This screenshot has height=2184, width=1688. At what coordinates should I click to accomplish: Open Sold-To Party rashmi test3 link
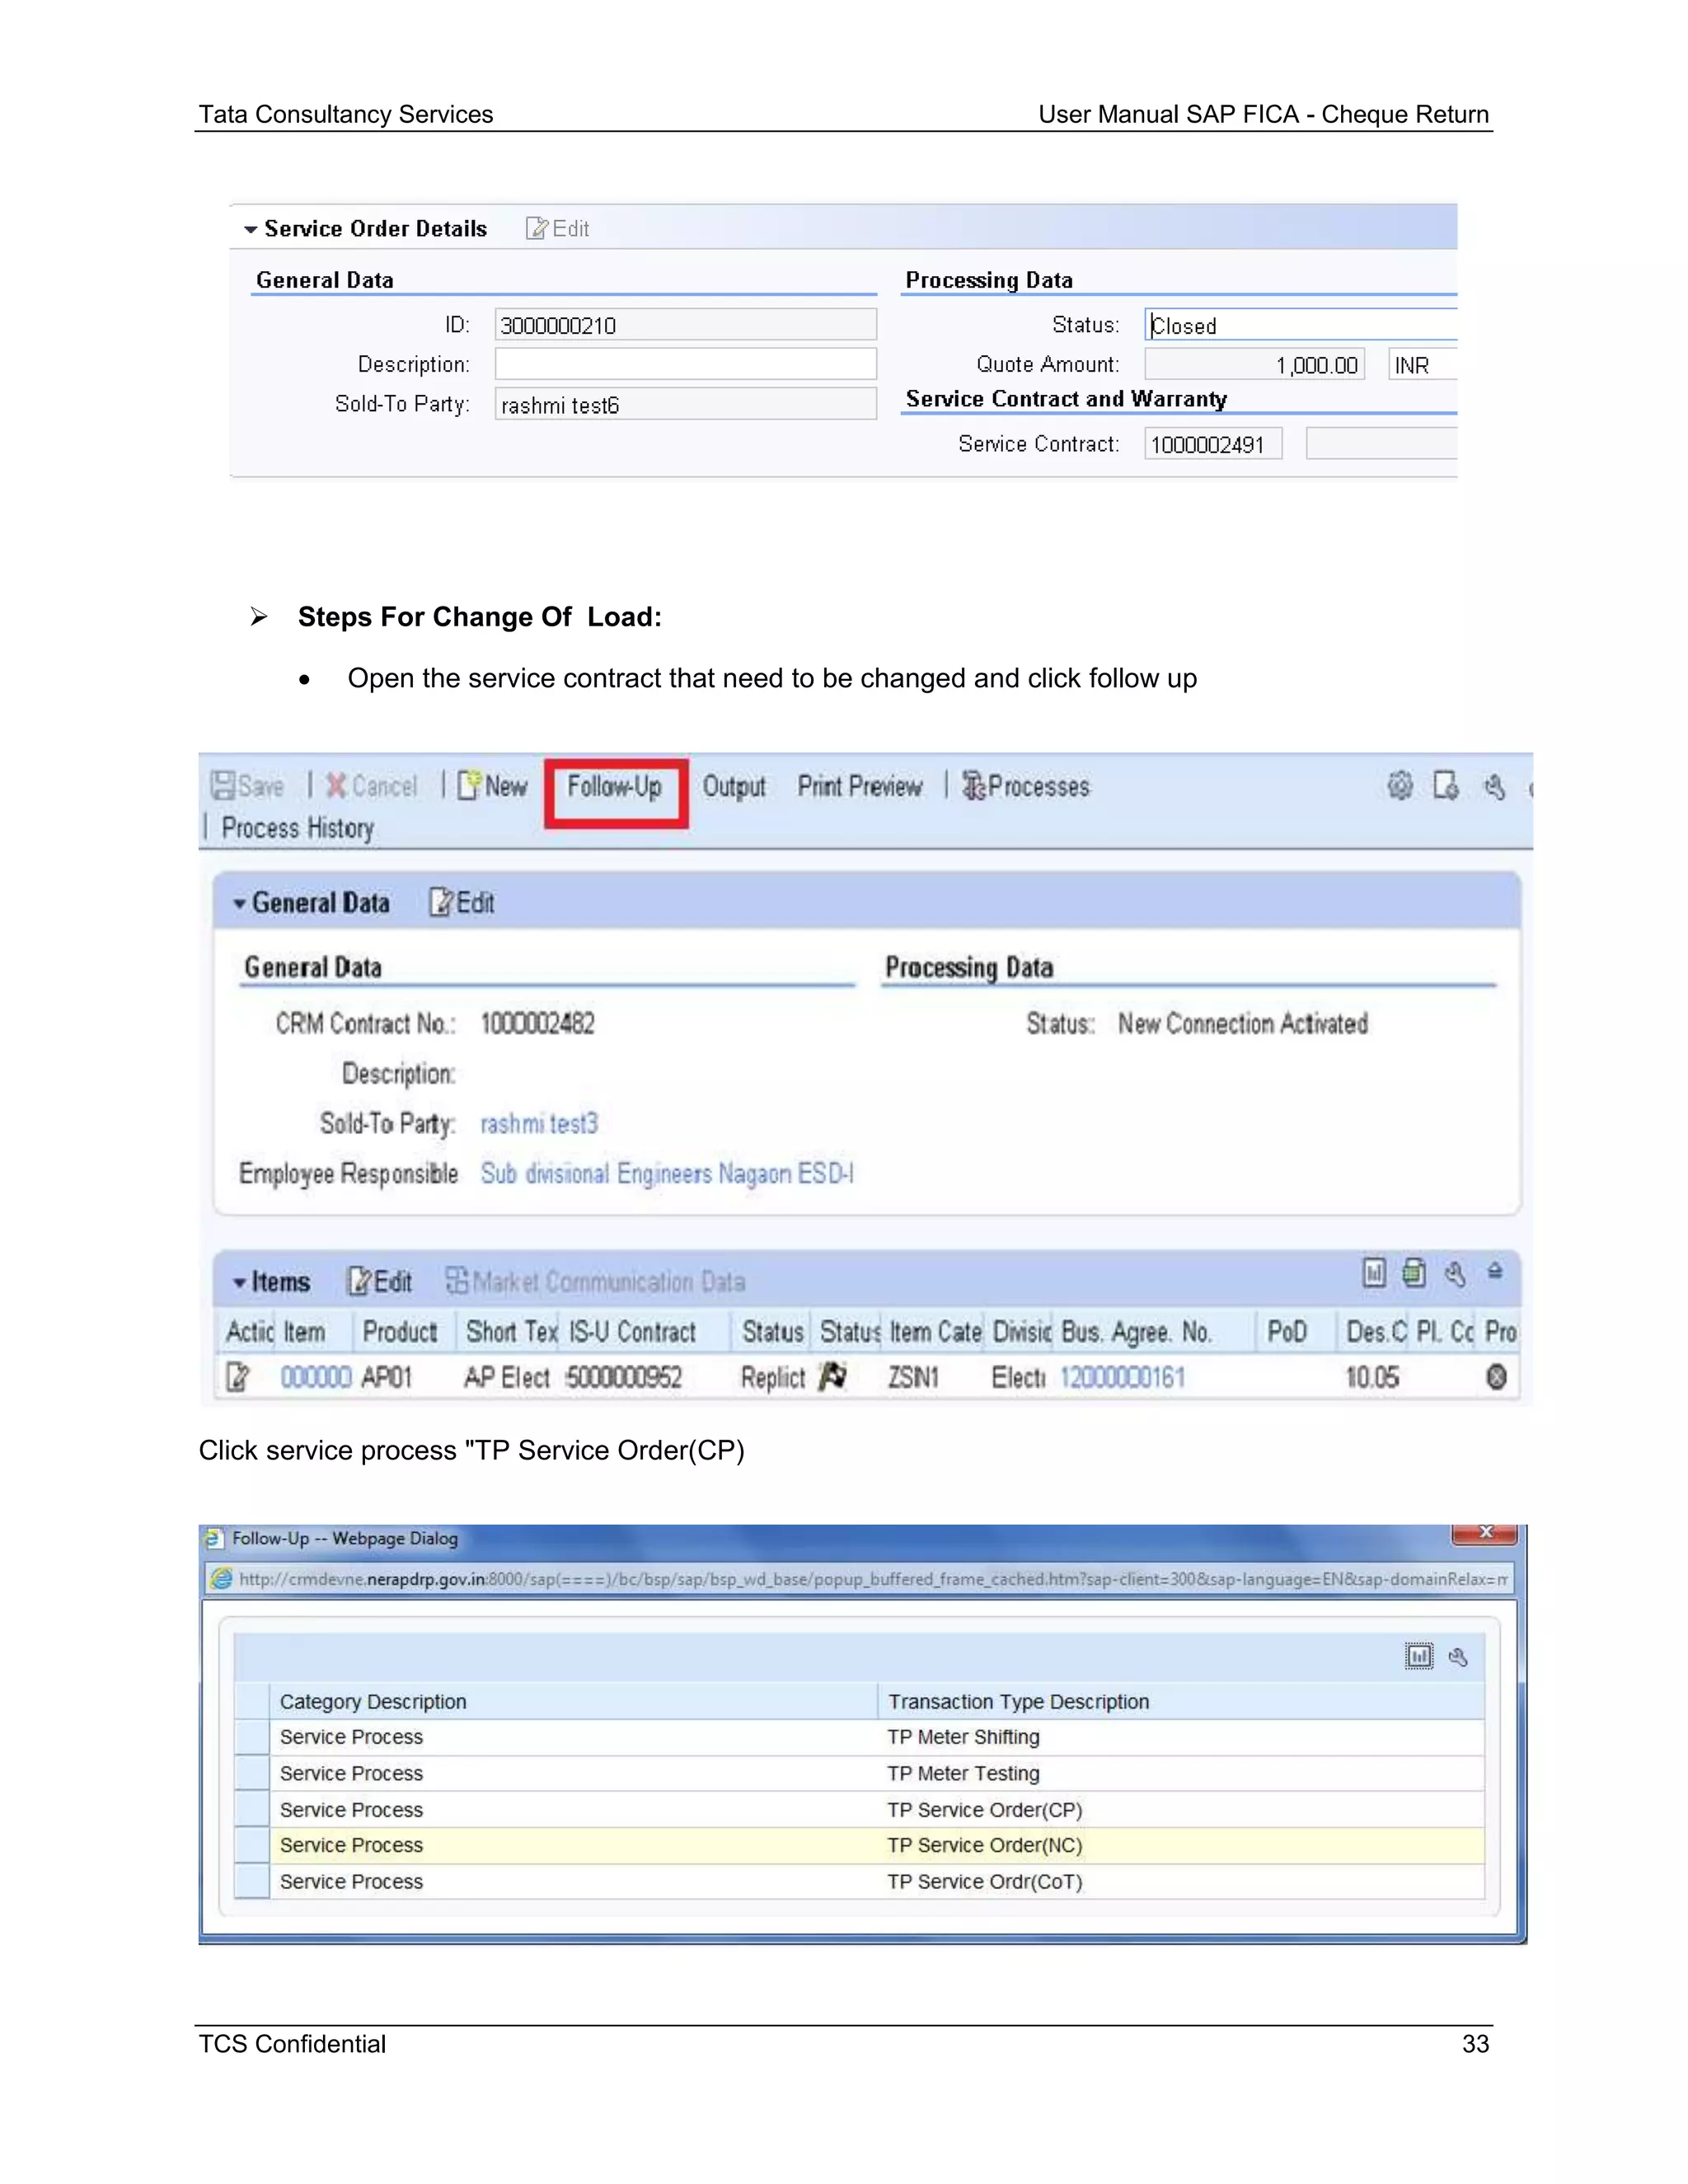click(539, 1124)
